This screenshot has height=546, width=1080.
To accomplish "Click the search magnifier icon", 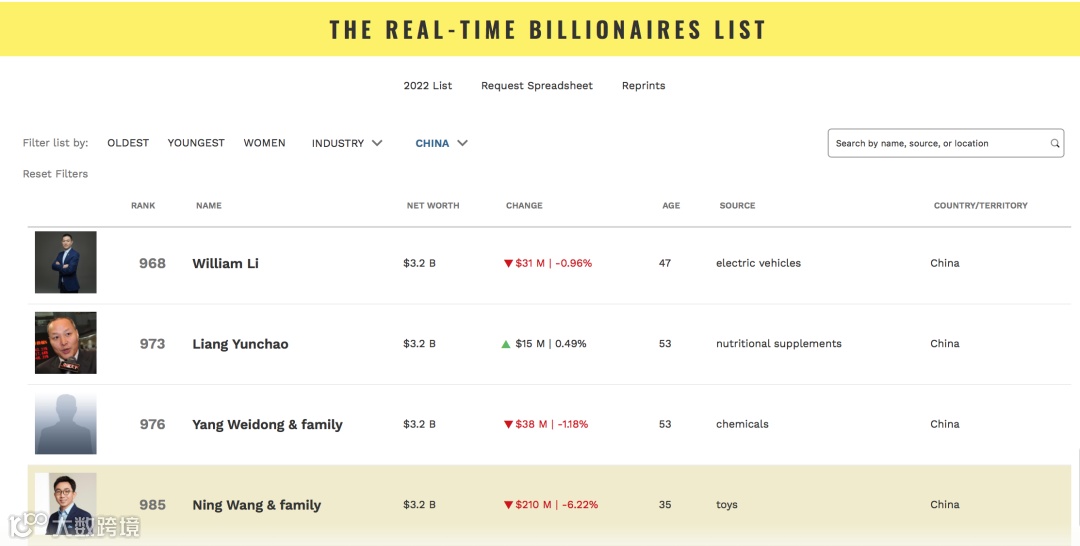I will (x=1054, y=143).
